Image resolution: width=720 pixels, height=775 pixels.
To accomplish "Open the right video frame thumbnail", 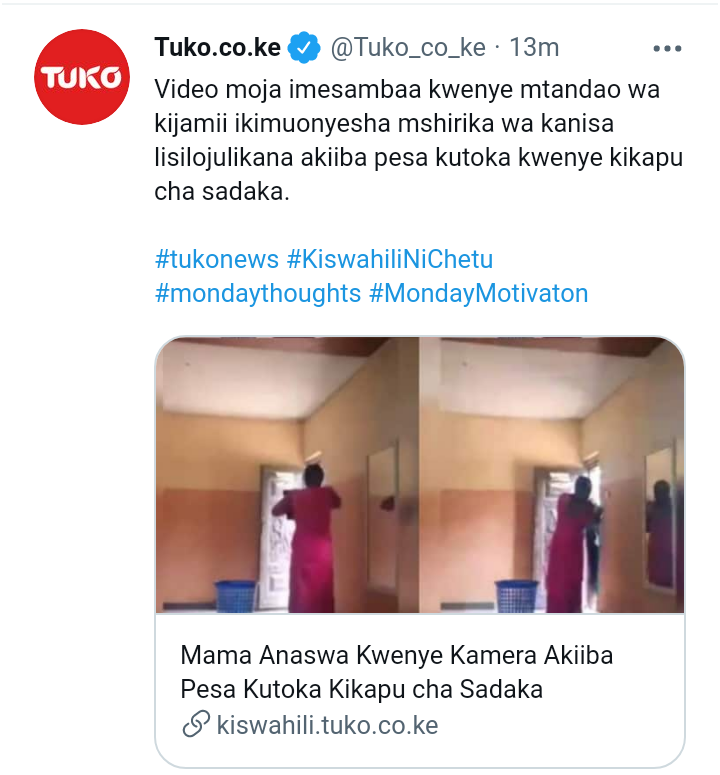I will (552, 475).
